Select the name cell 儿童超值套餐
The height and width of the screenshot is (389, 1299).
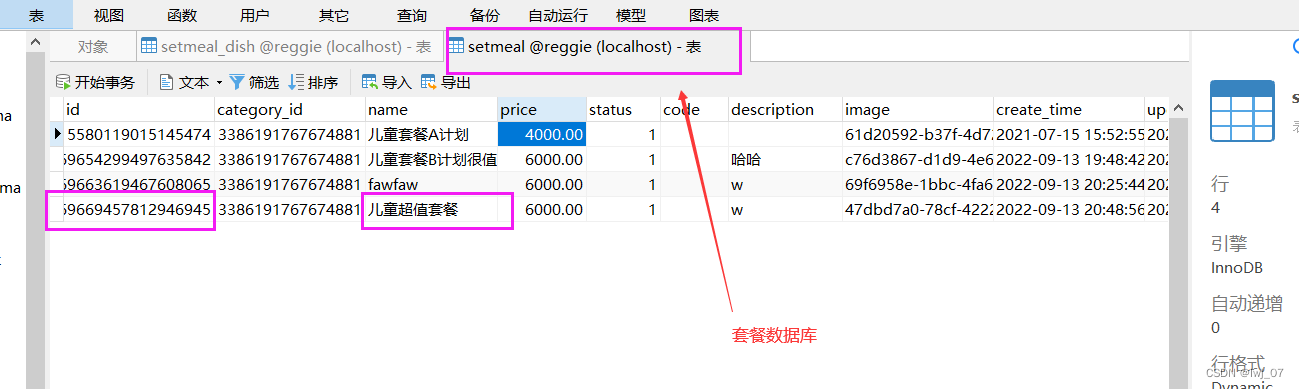coord(431,209)
